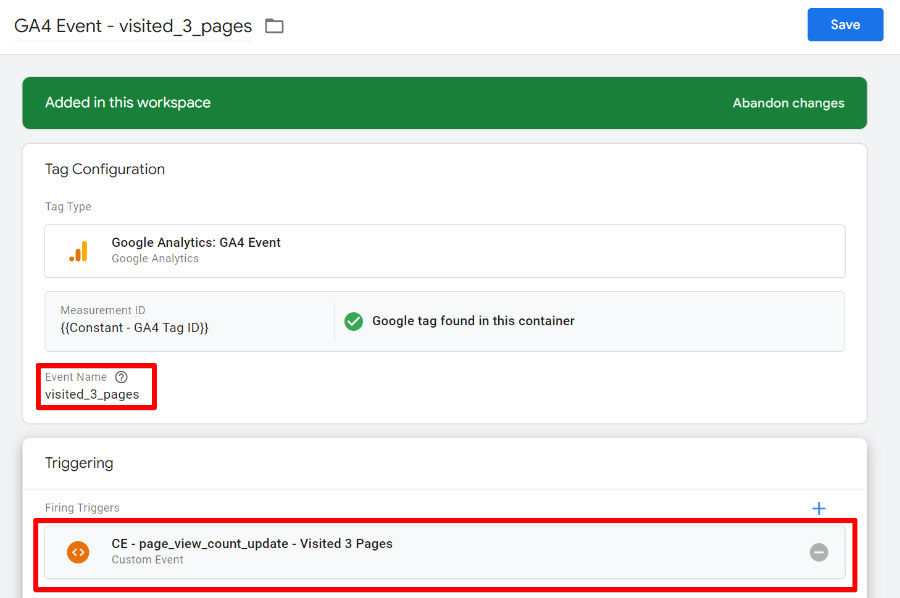This screenshot has height=598, width=900.
Task: Click the Google tag found in this container text
Action: point(473,321)
